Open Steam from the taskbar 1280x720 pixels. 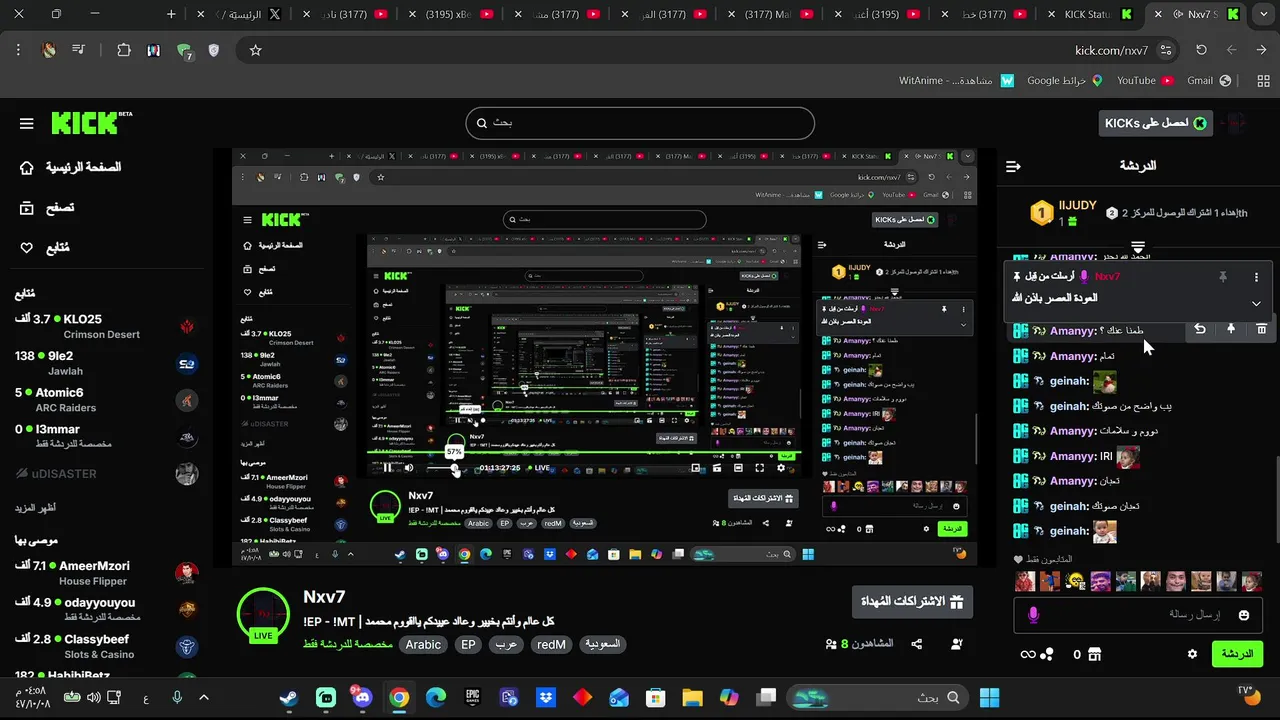coord(288,697)
